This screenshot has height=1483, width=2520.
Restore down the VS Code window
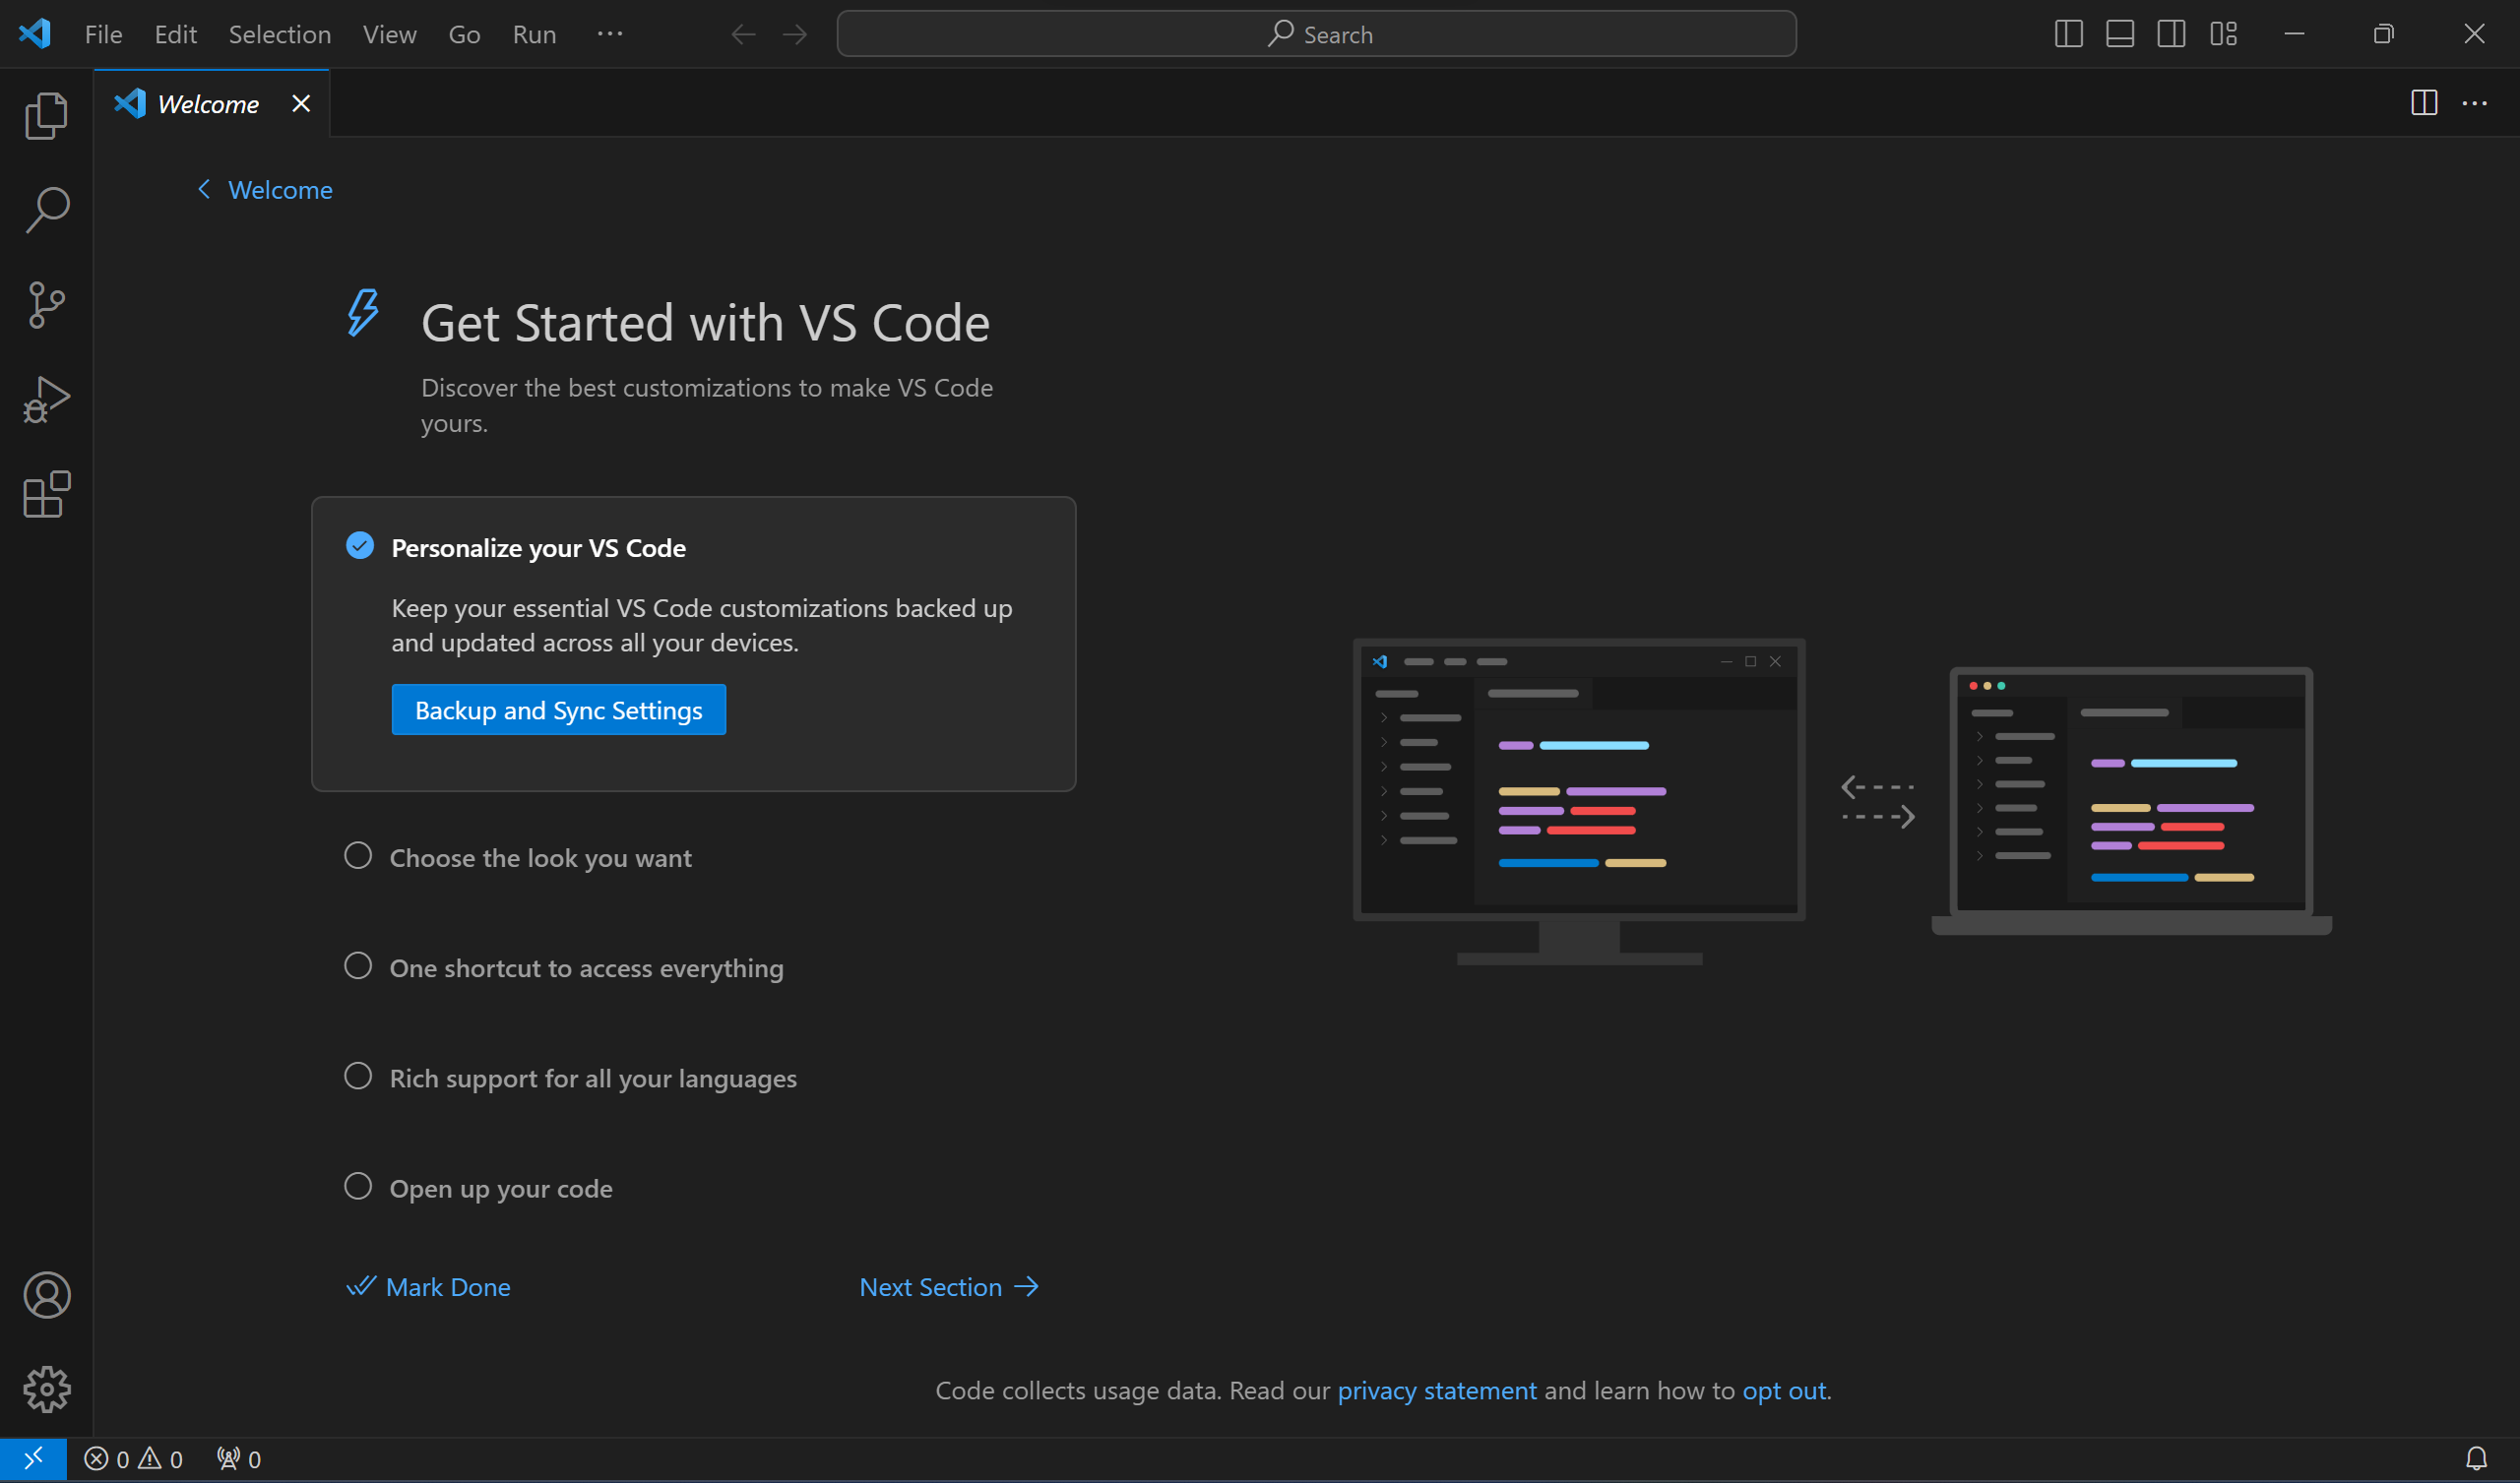point(2384,34)
